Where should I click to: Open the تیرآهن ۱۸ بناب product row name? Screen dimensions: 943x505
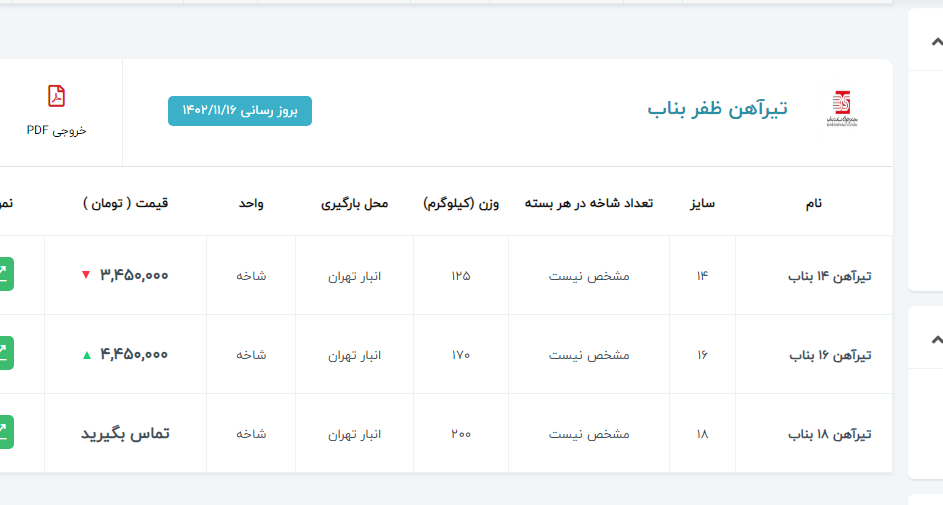click(830, 434)
